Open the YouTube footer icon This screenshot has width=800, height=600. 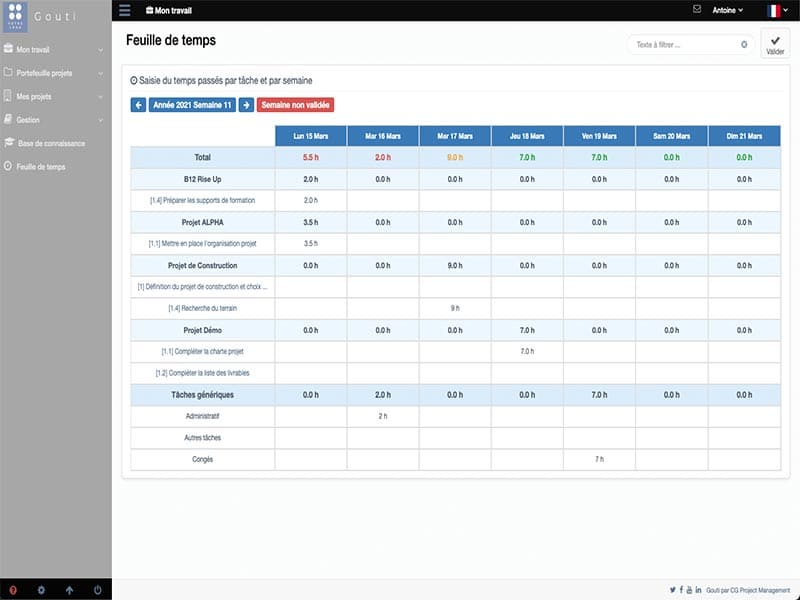tap(689, 590)
